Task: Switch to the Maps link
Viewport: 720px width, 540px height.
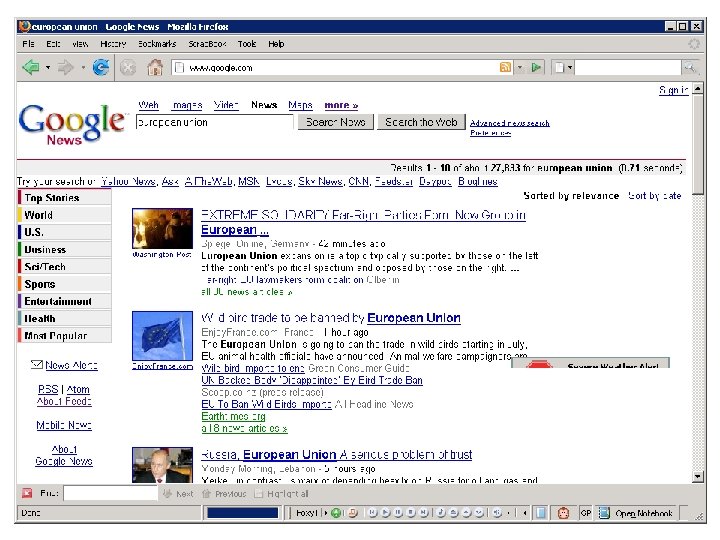Action: point(300,105)
